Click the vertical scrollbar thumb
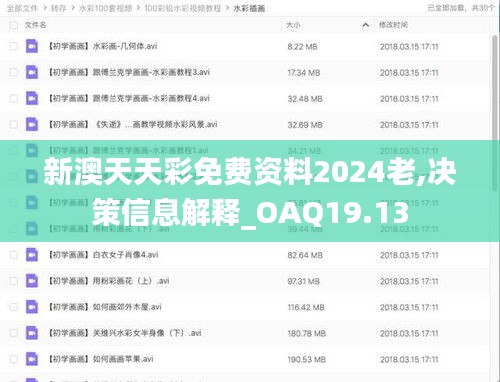Viewport: 500px width, 382px height. coord(495,113)
